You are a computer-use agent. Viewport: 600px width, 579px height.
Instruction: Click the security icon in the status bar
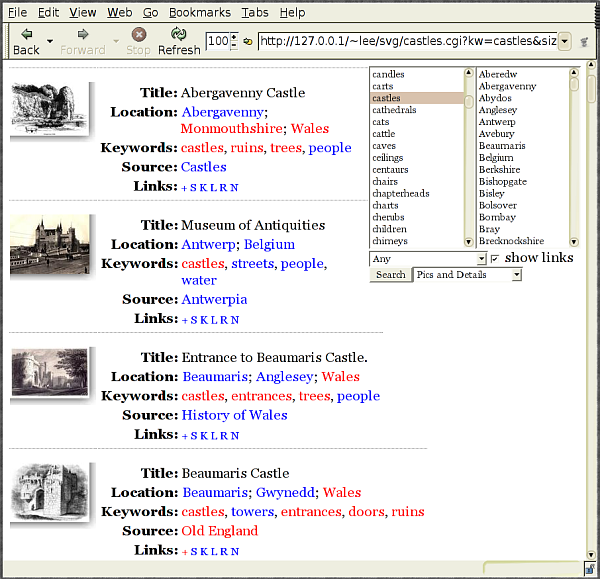point(591,569)
